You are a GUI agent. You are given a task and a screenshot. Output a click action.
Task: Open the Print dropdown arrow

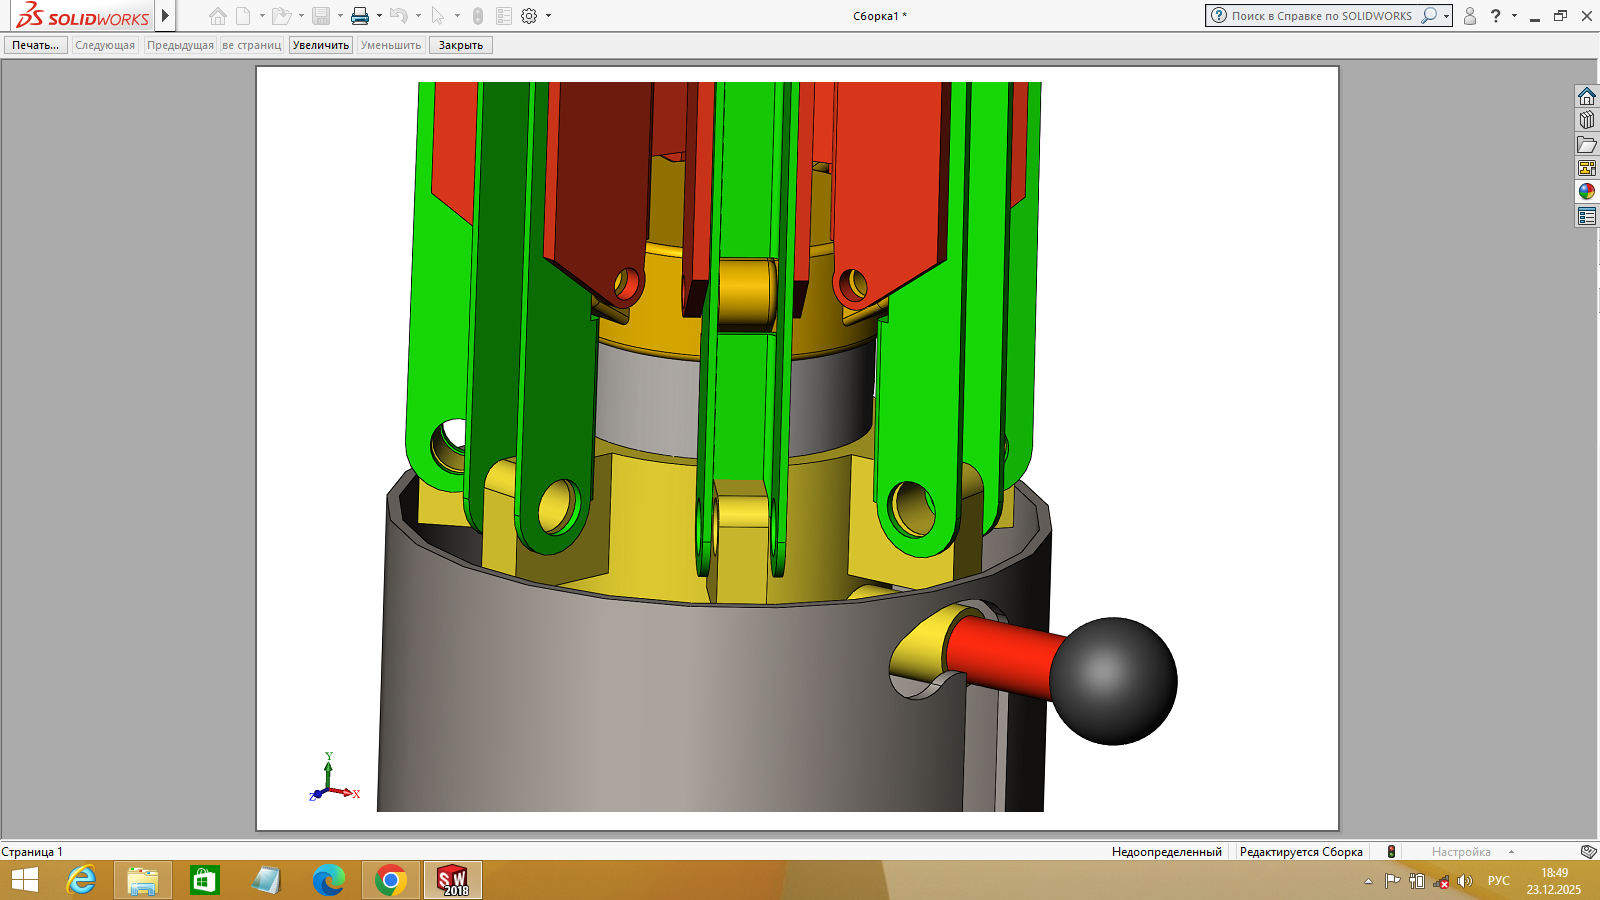[379, 16]
